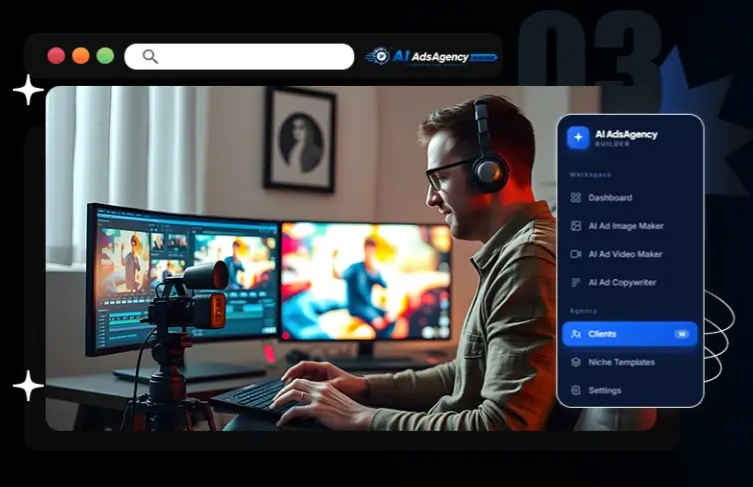
Task: Click the Workspace section label
Action: (590, 175)
